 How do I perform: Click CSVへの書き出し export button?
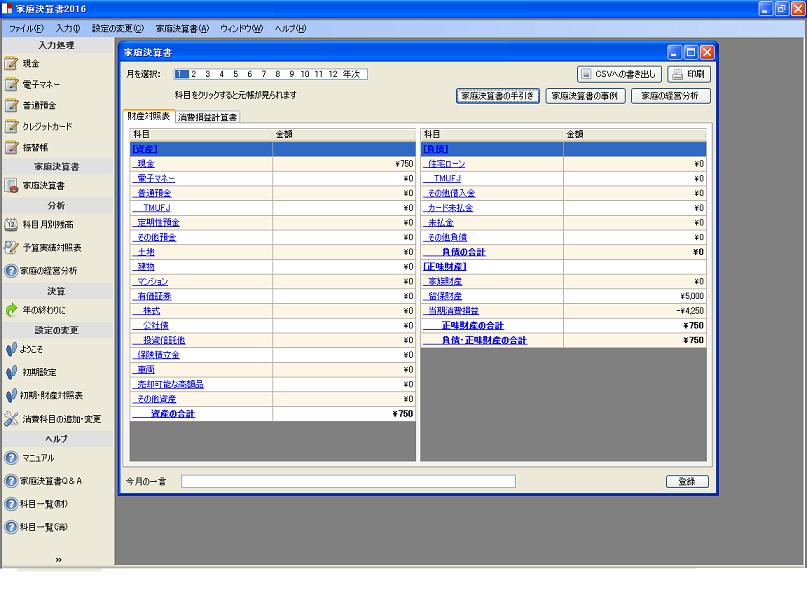tap(621, 74)
